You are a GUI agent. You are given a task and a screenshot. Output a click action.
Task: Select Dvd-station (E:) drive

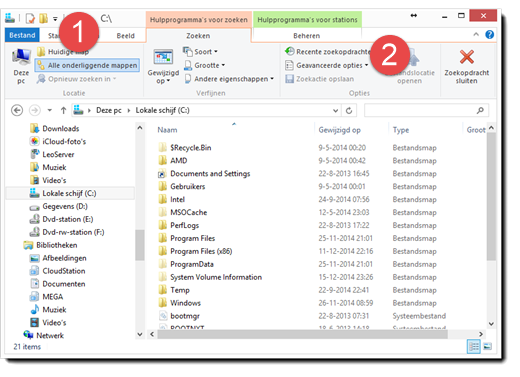click(68, 219)
